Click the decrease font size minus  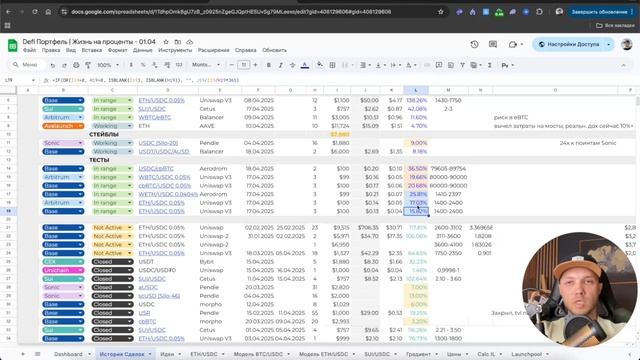[x=231, y=65]
